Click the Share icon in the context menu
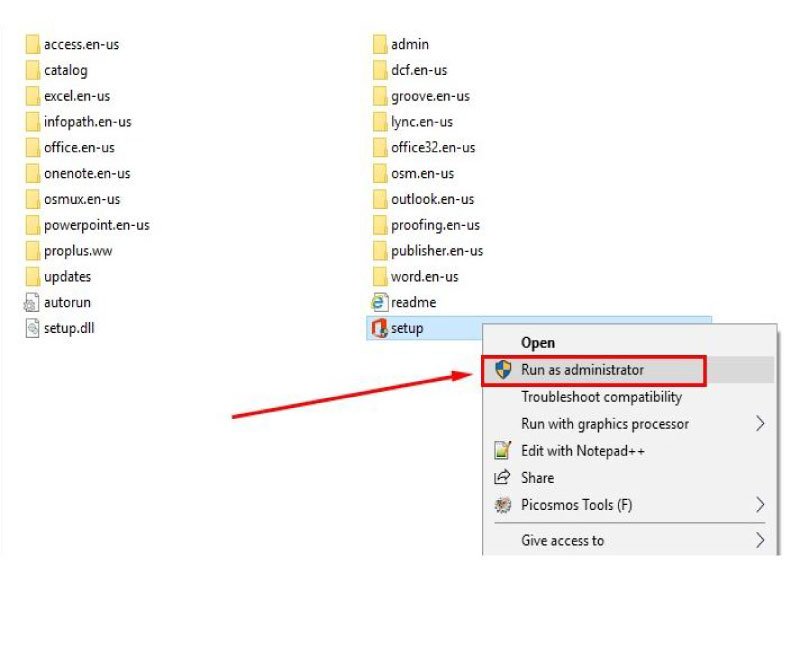 click(501, 478)
